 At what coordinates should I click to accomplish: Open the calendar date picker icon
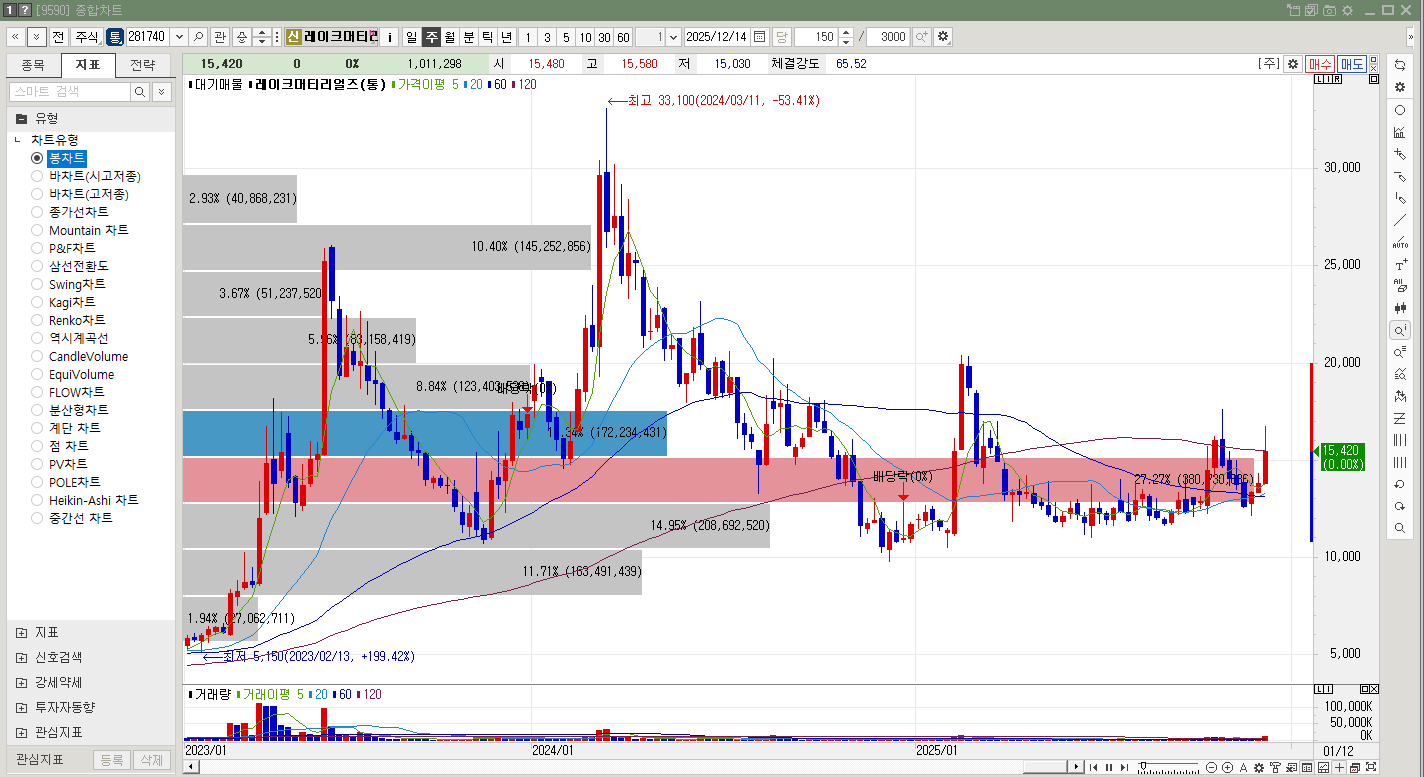(760, 36)
